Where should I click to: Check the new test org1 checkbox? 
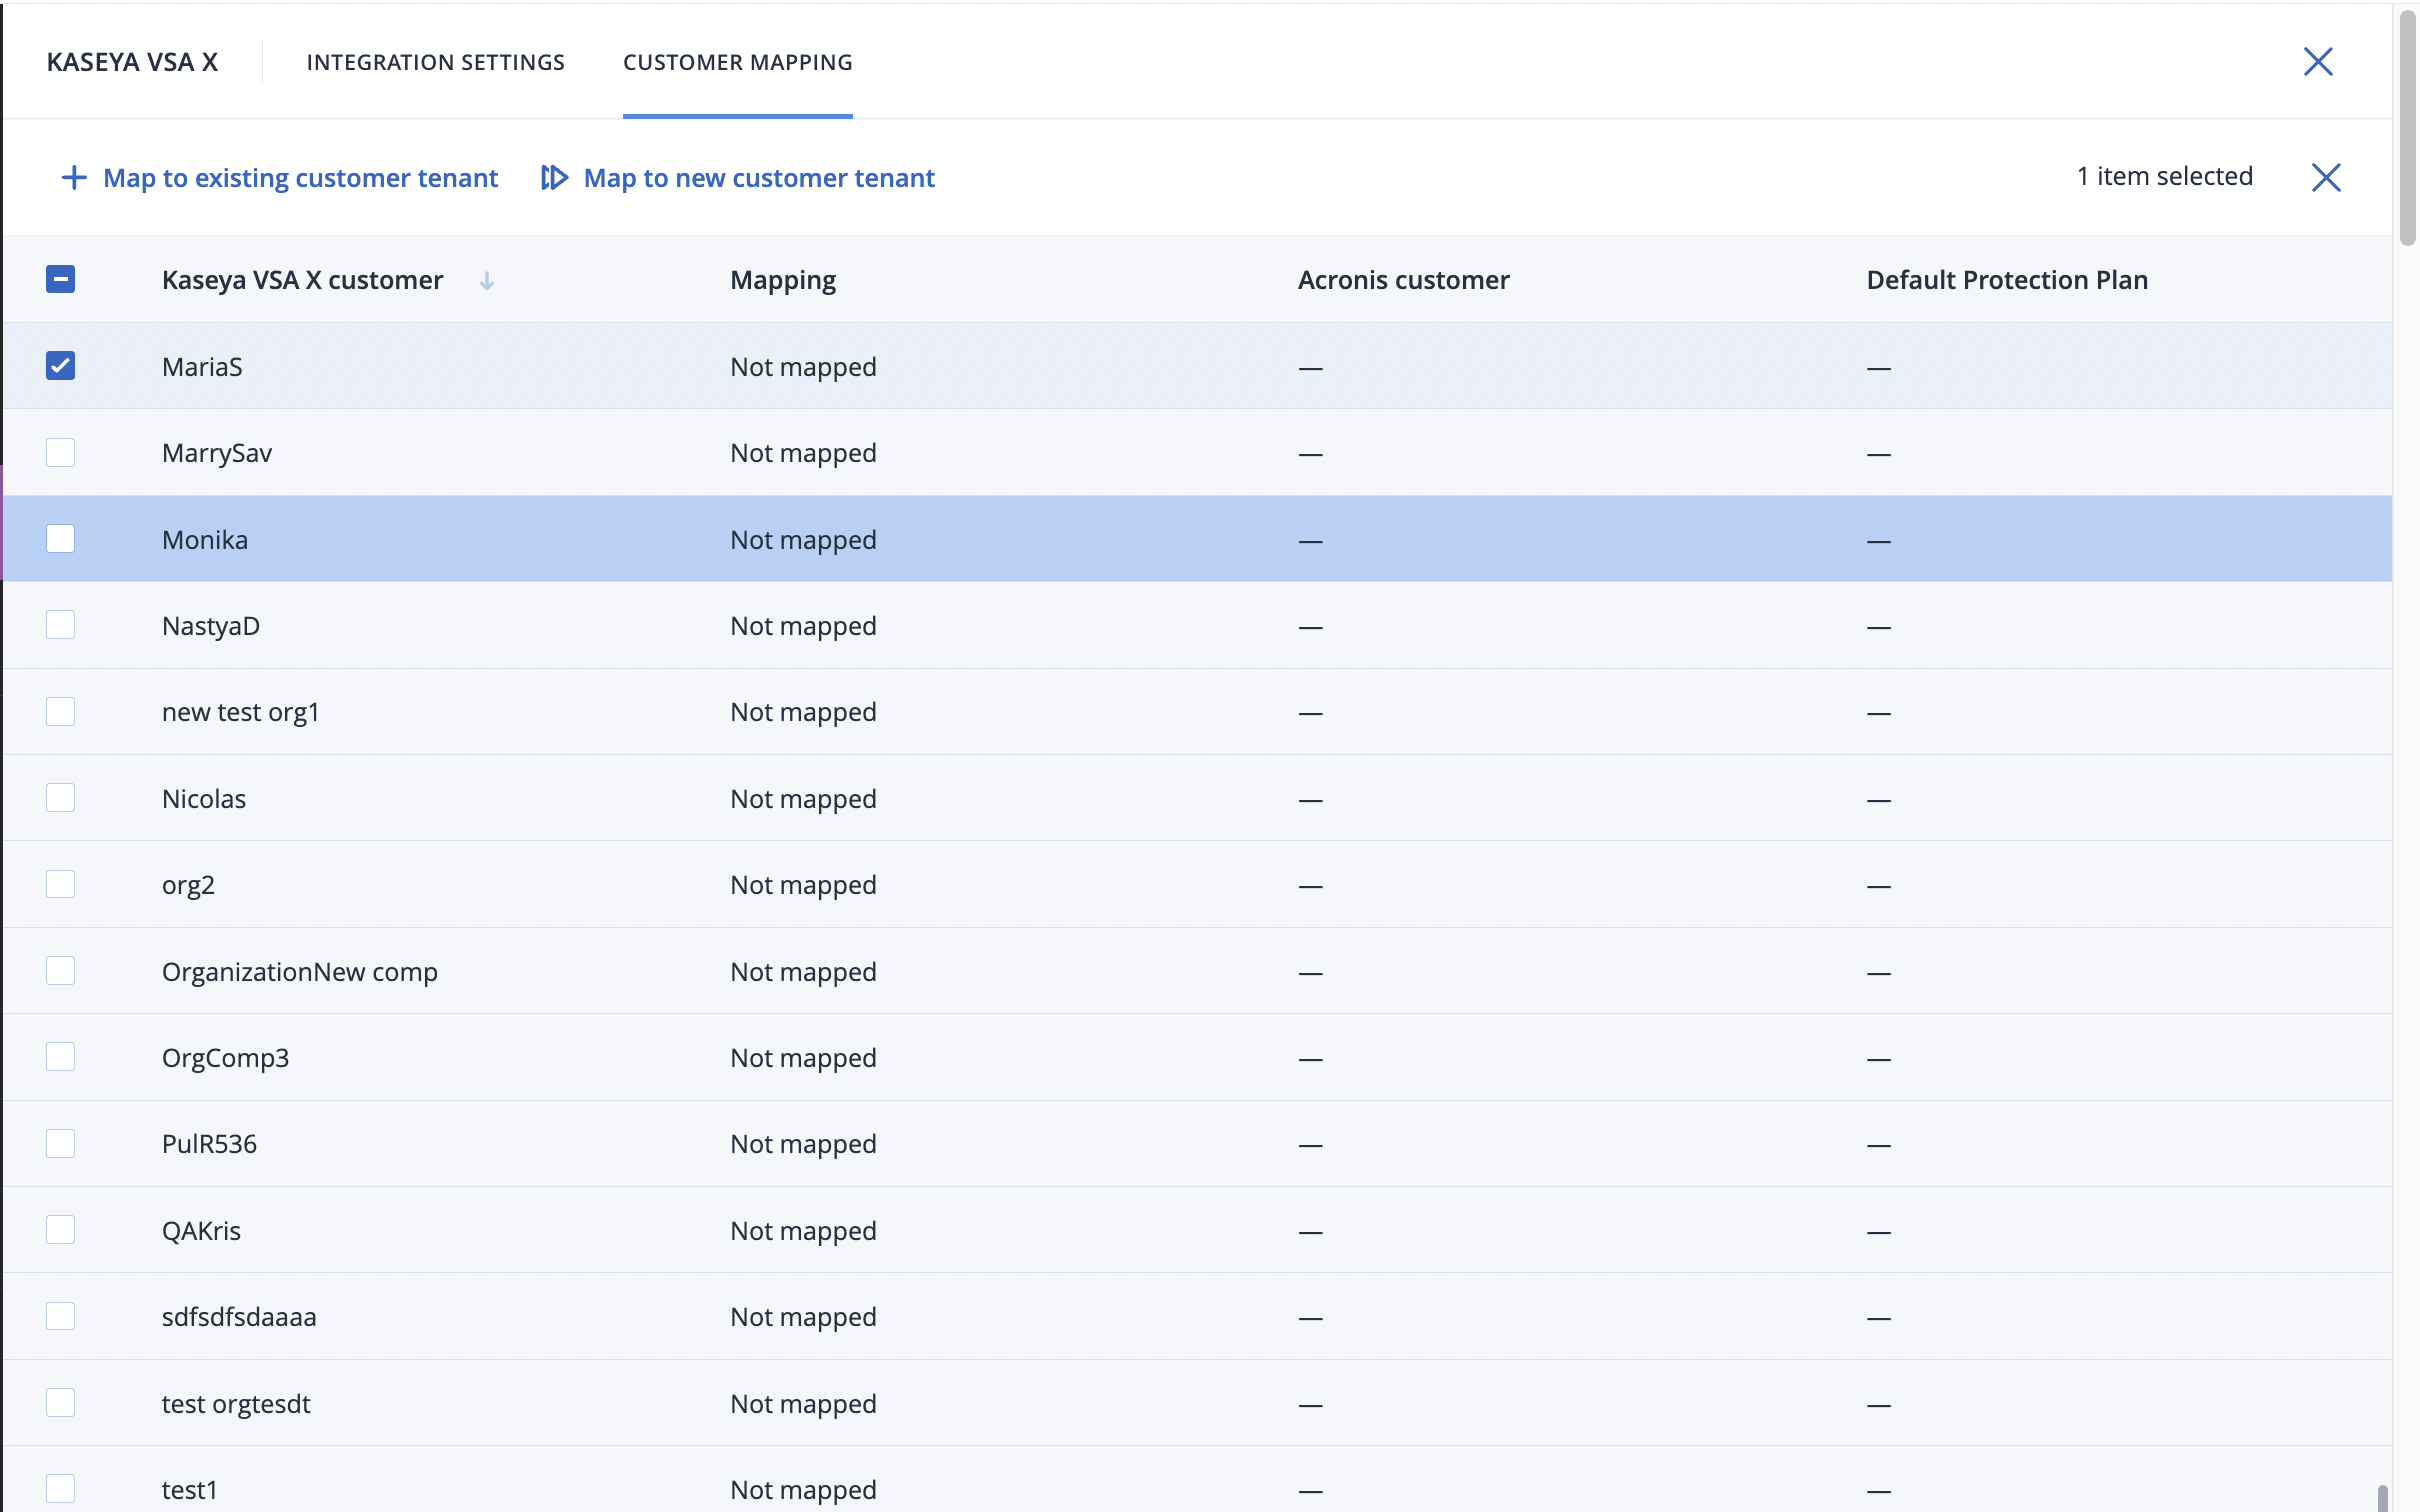click(60, 711)
